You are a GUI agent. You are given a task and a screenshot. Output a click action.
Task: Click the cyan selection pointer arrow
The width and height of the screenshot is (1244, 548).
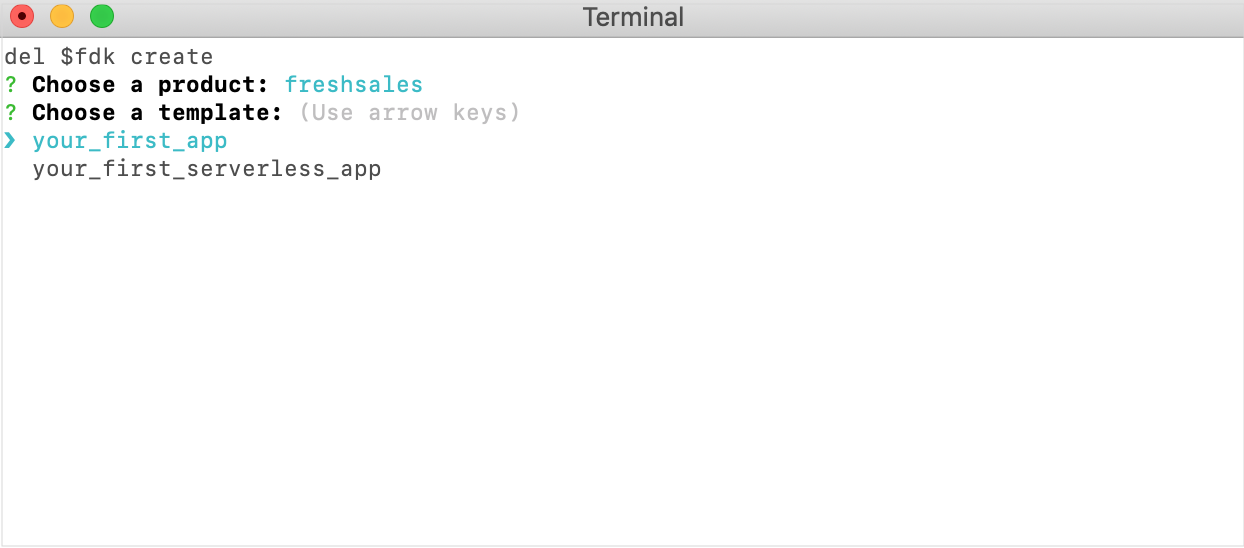[10, 141]
